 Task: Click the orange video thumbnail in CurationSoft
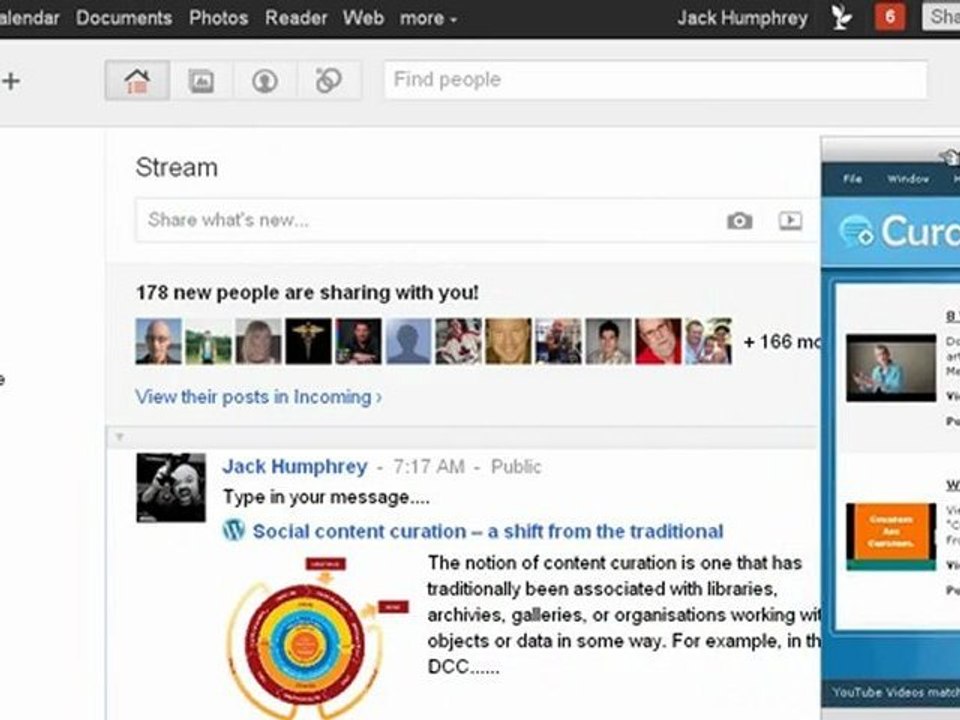pyautogui.click(x=891, y=536)
